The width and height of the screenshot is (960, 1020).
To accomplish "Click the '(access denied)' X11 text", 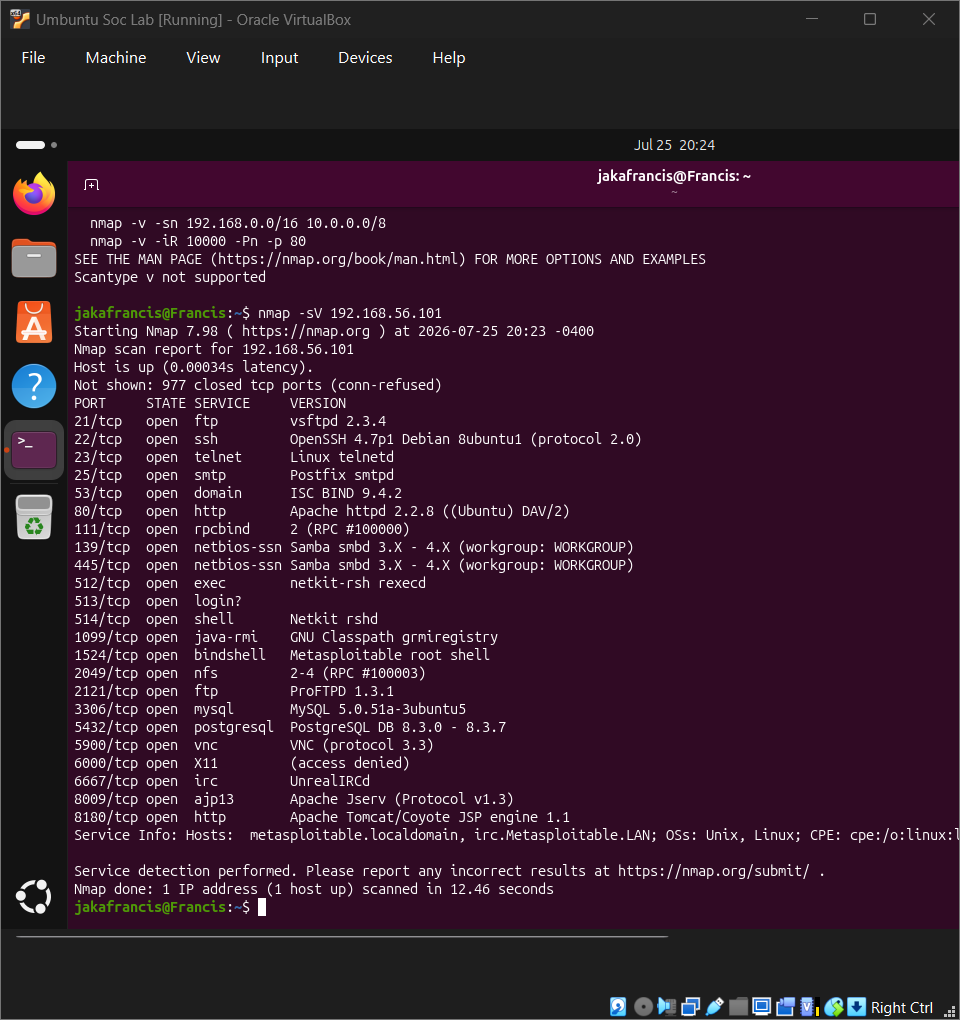I will pyautogui.click(x=350, y=763).
